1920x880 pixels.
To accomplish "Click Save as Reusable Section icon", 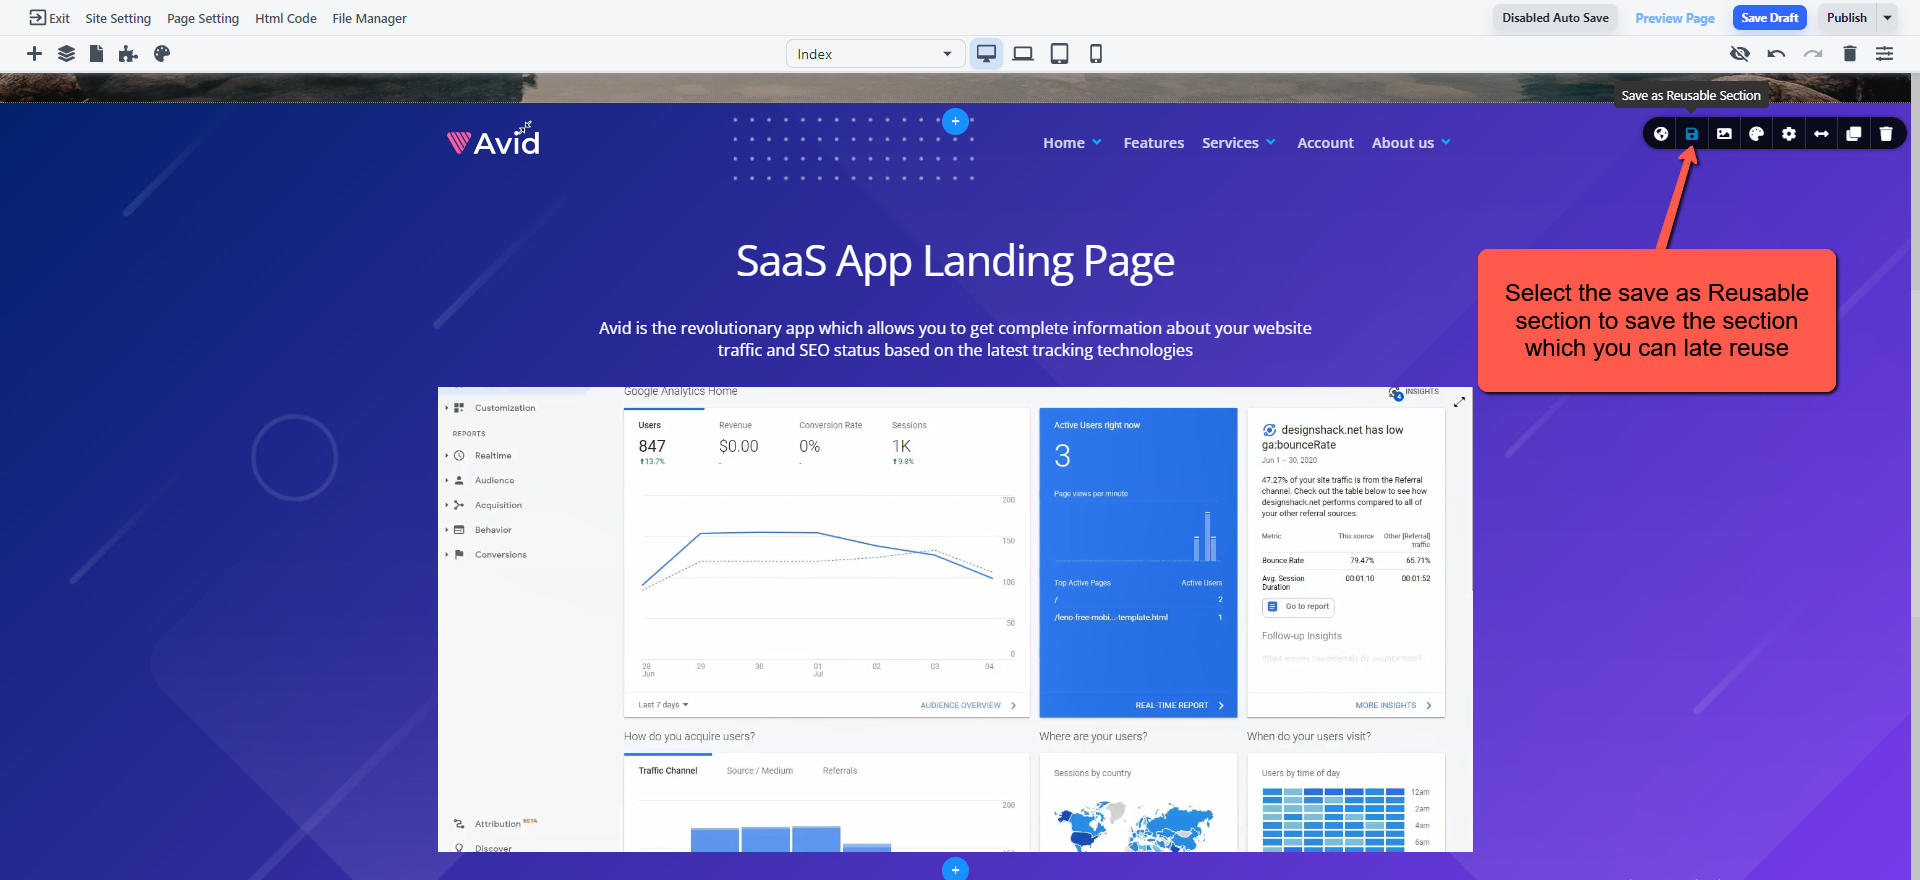I will [1692, 134].
